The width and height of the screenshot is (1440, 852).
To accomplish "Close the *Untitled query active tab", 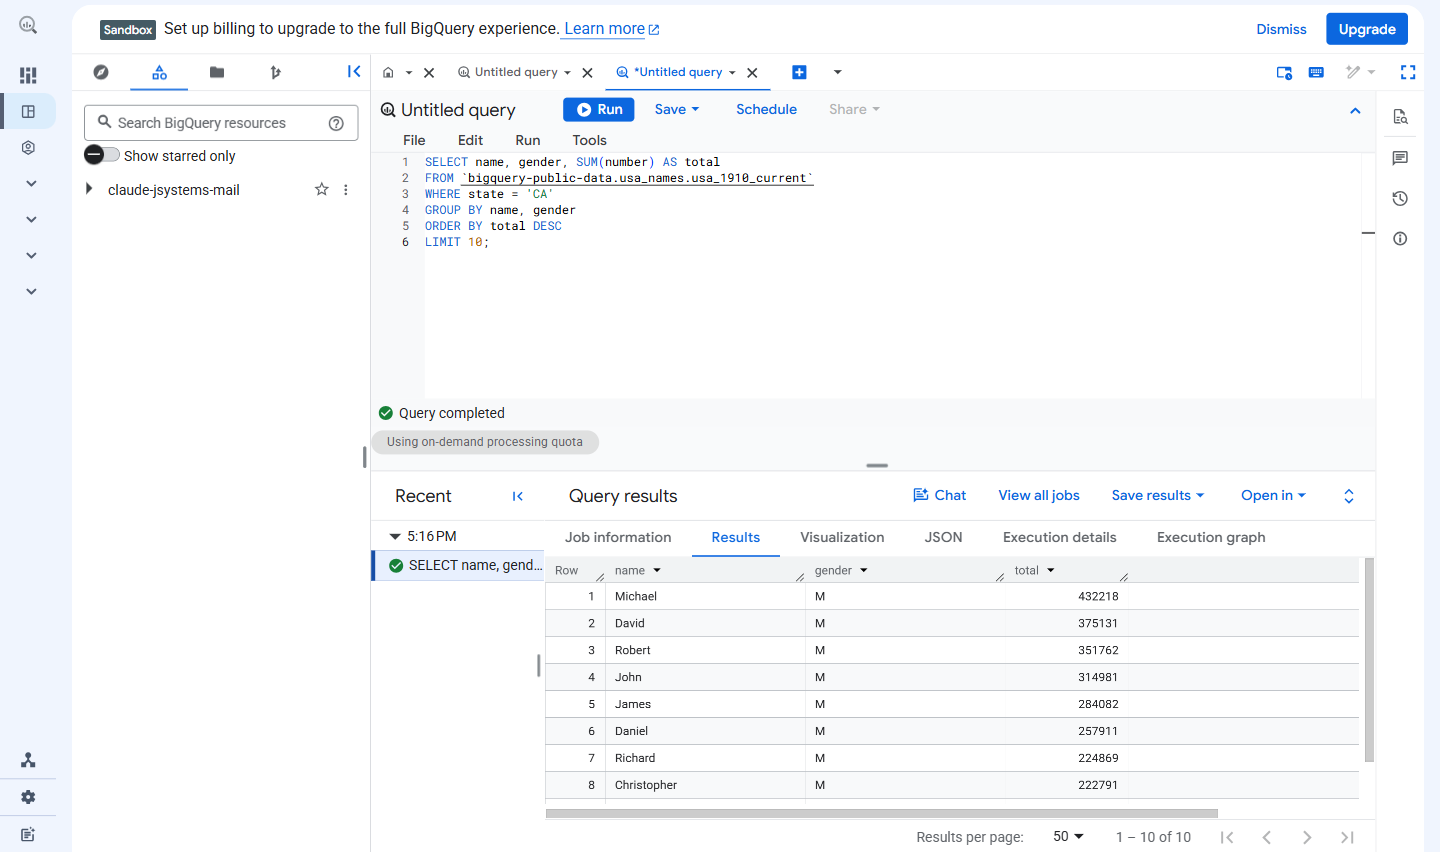I will (752, 72).
